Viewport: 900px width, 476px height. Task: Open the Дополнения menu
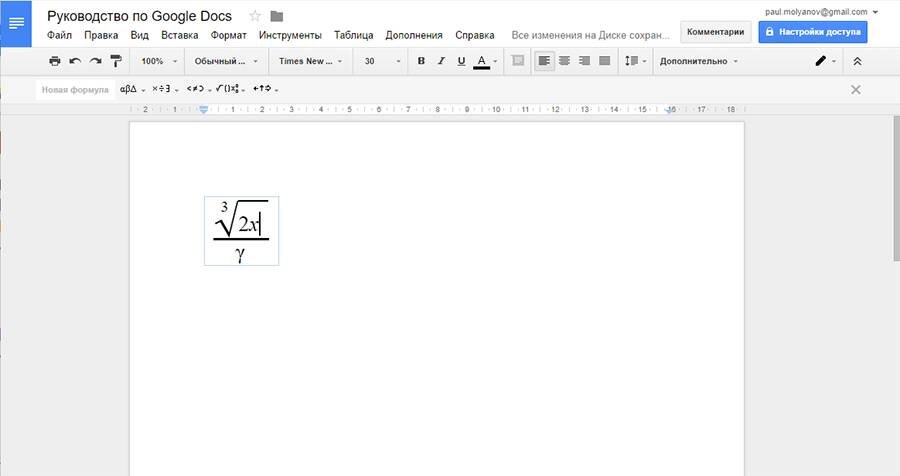pyautogui.click(x=414, y=35)
